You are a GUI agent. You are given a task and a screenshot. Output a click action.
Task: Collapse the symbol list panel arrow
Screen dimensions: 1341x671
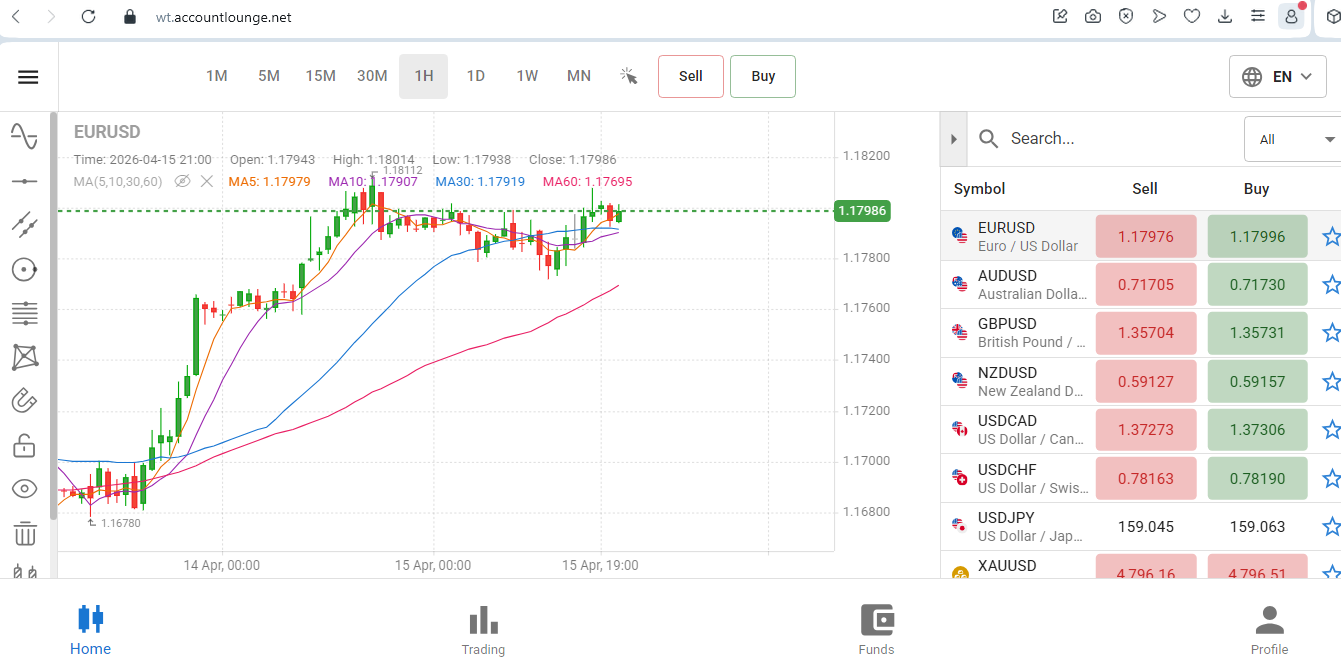[x=953, y=139]
